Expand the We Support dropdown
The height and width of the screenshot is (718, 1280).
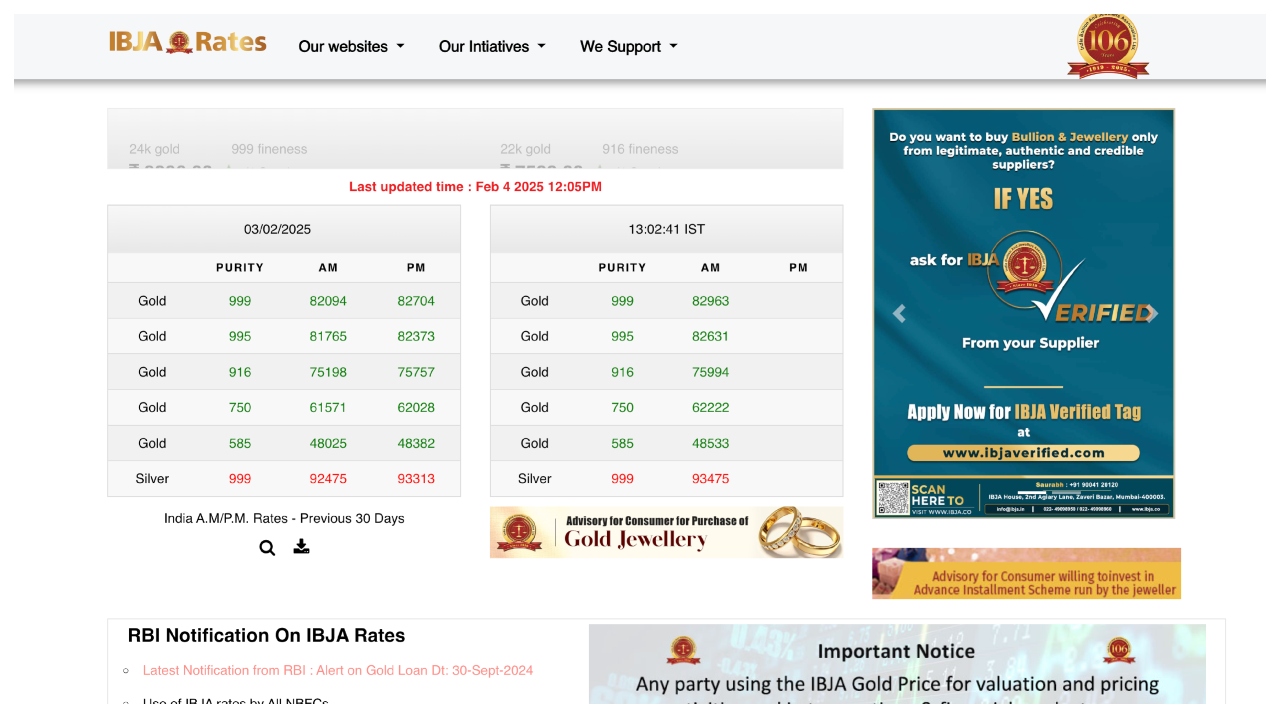coord(628,46)
